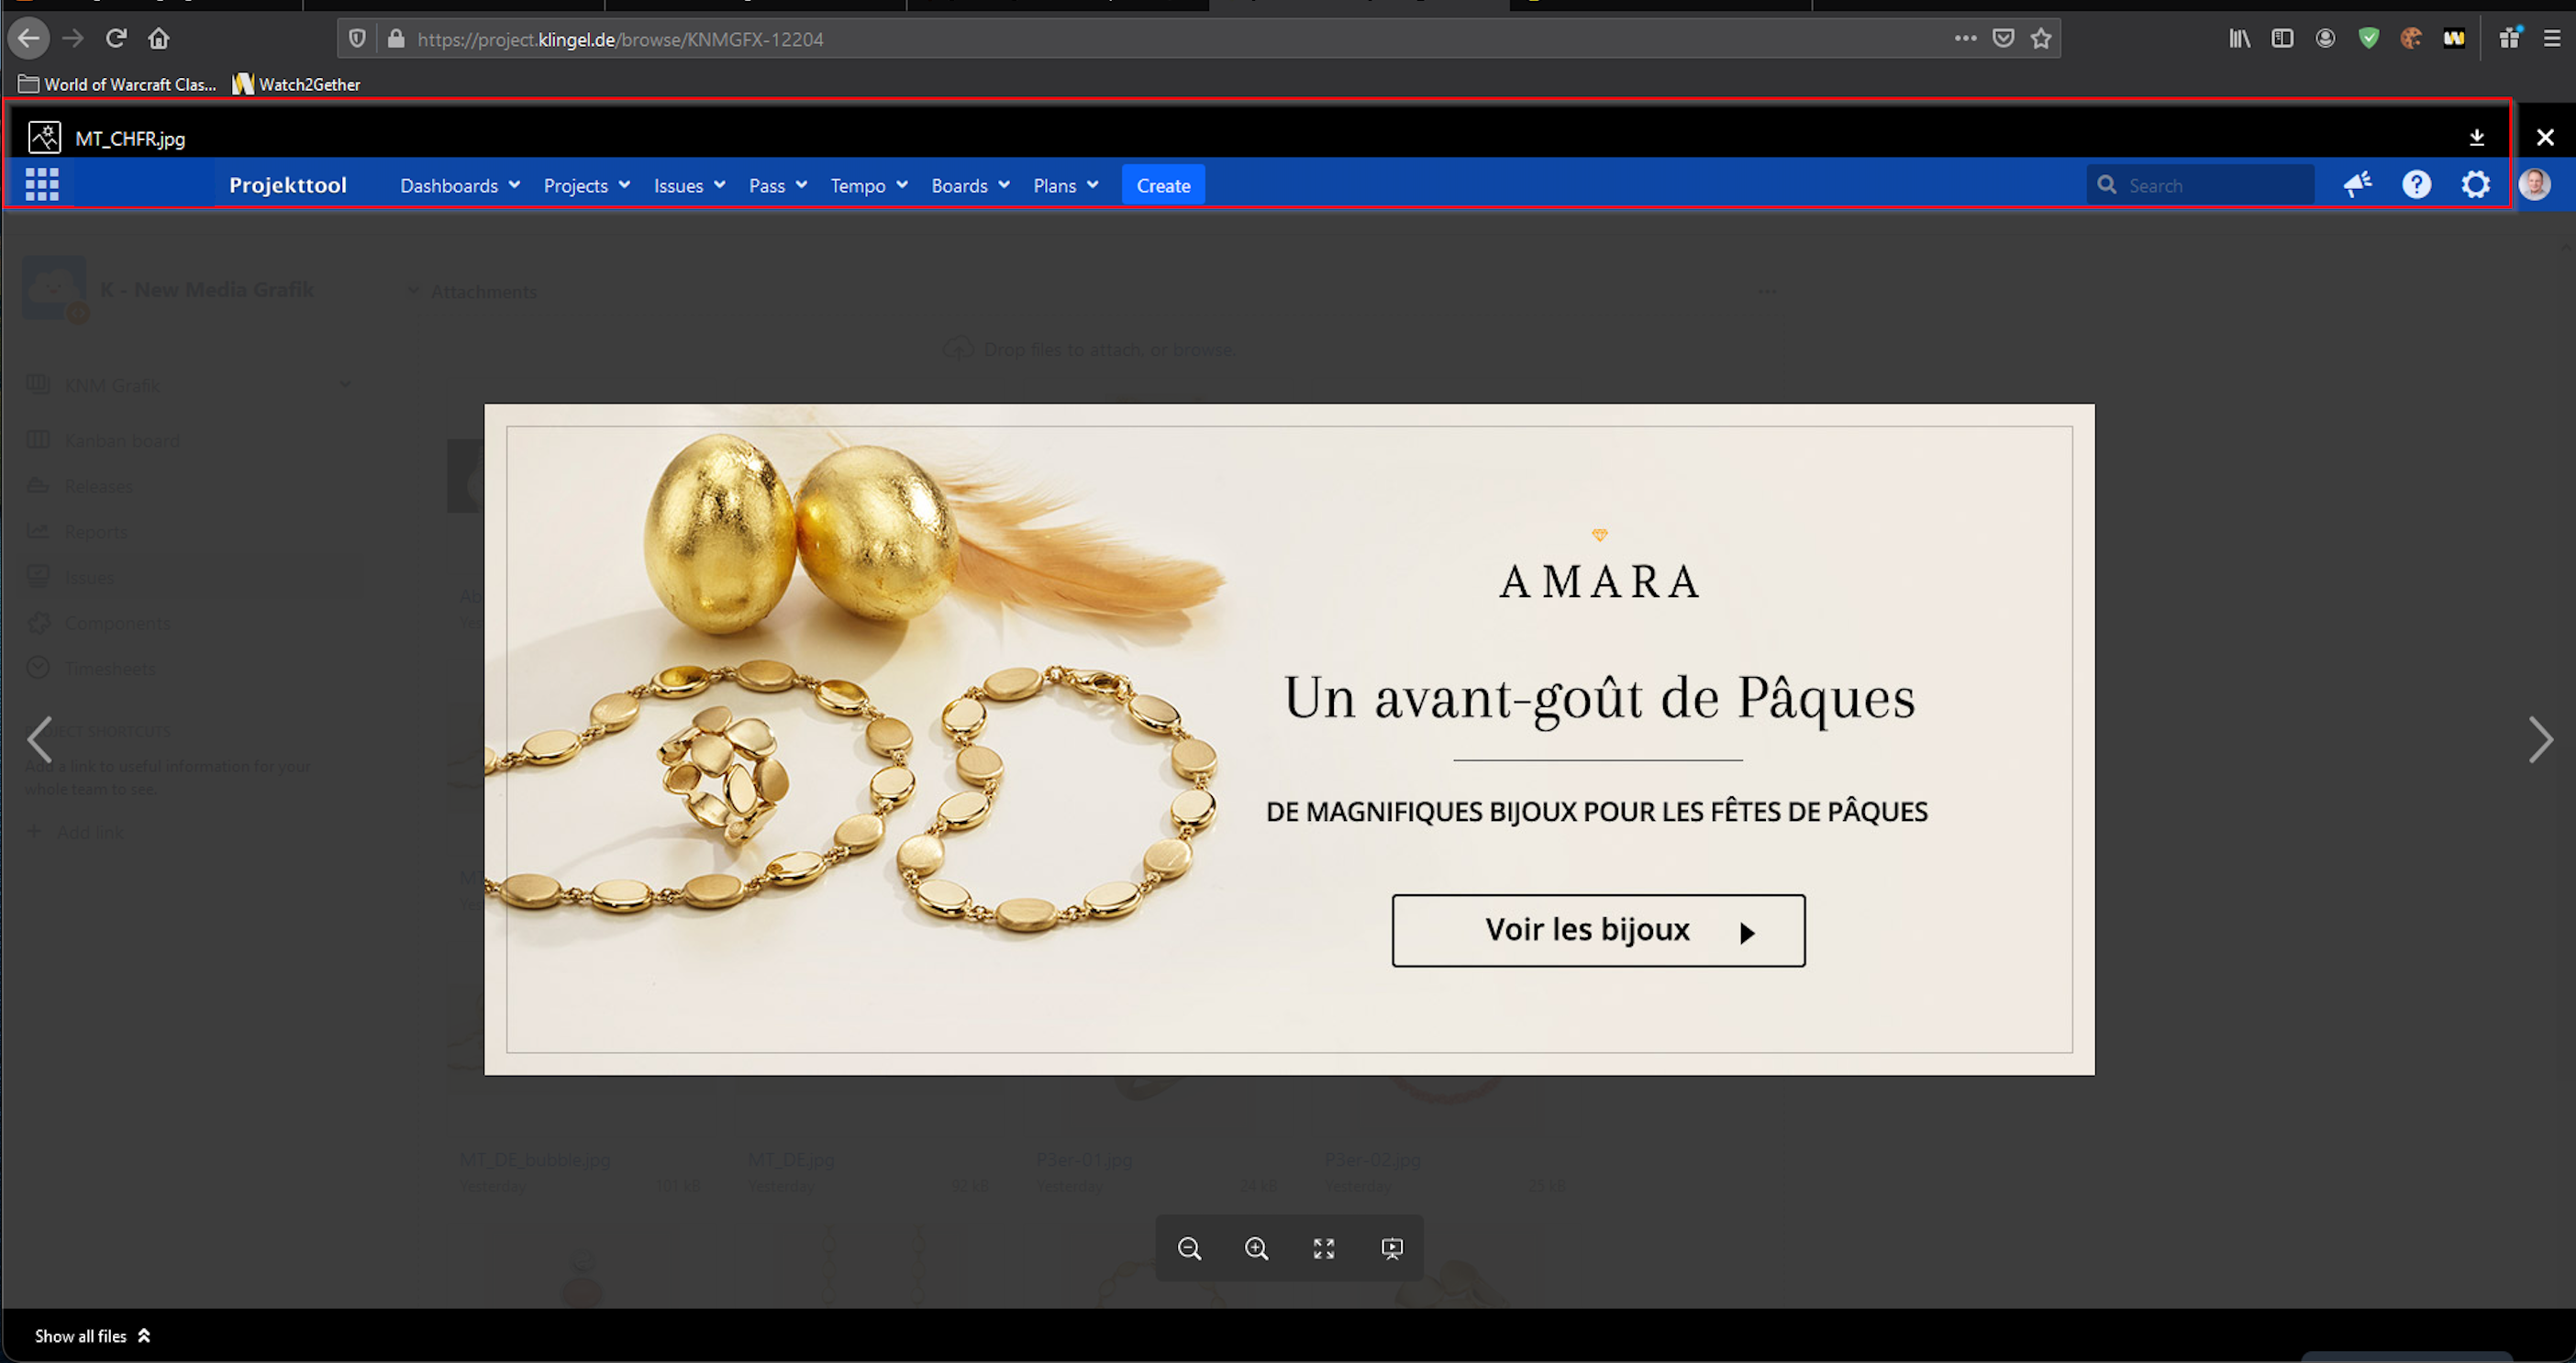Zoom out of the image preview
This screenshot has height=1363, width=2576.
pos(1189,1248)
